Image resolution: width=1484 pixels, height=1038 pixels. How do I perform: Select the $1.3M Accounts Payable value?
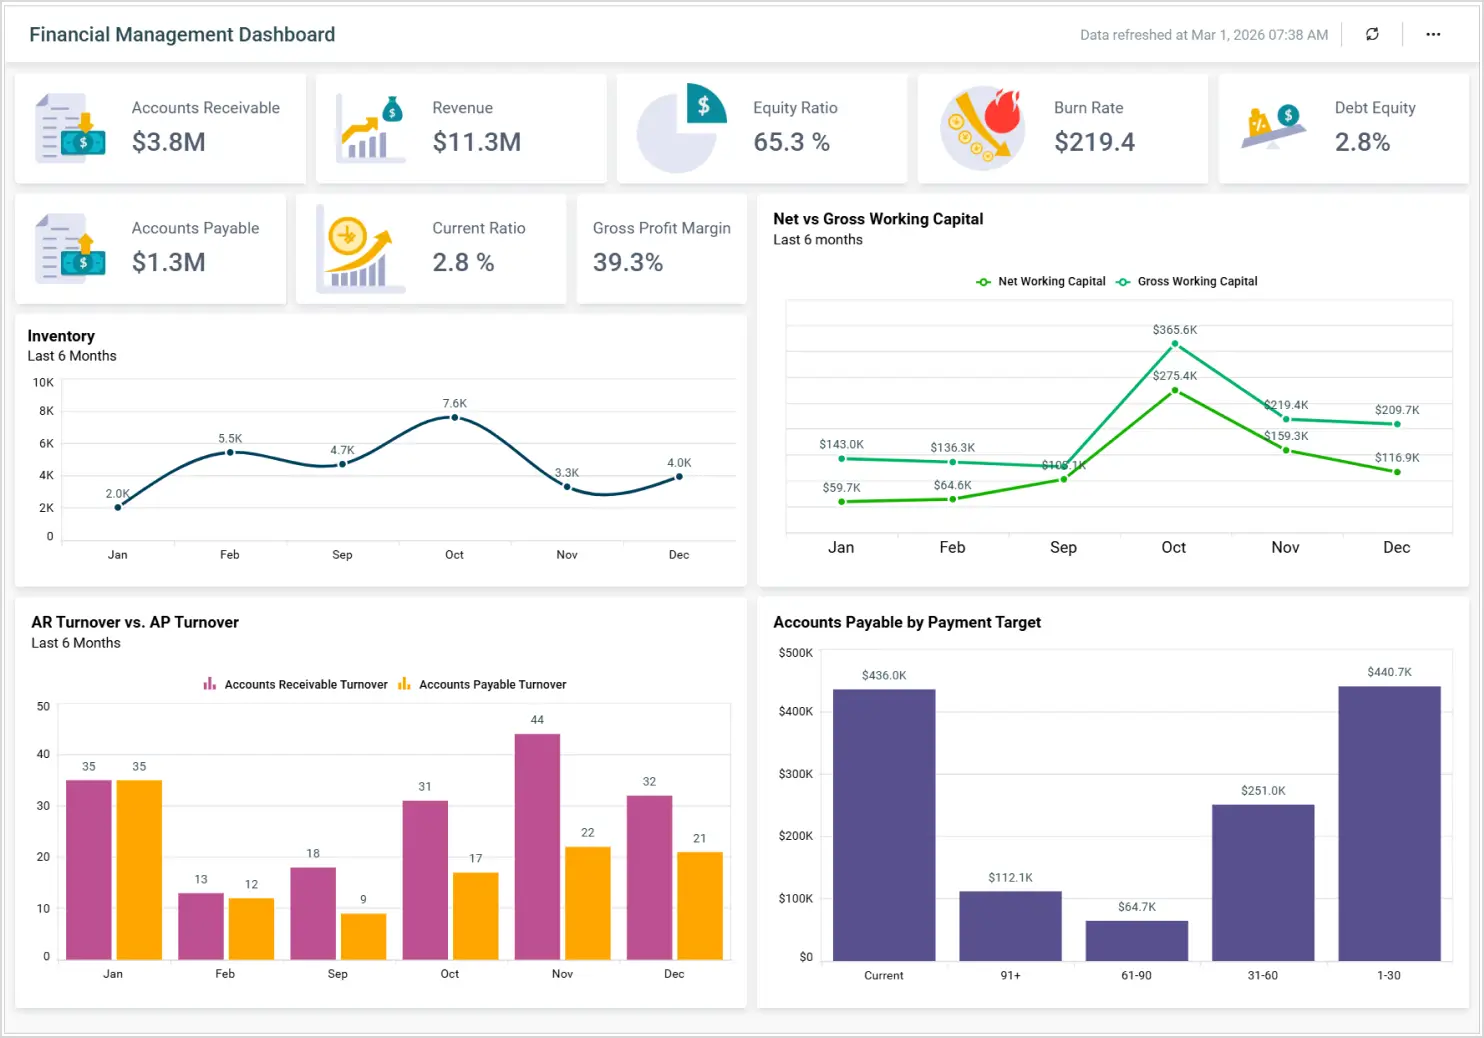(169, 262)
